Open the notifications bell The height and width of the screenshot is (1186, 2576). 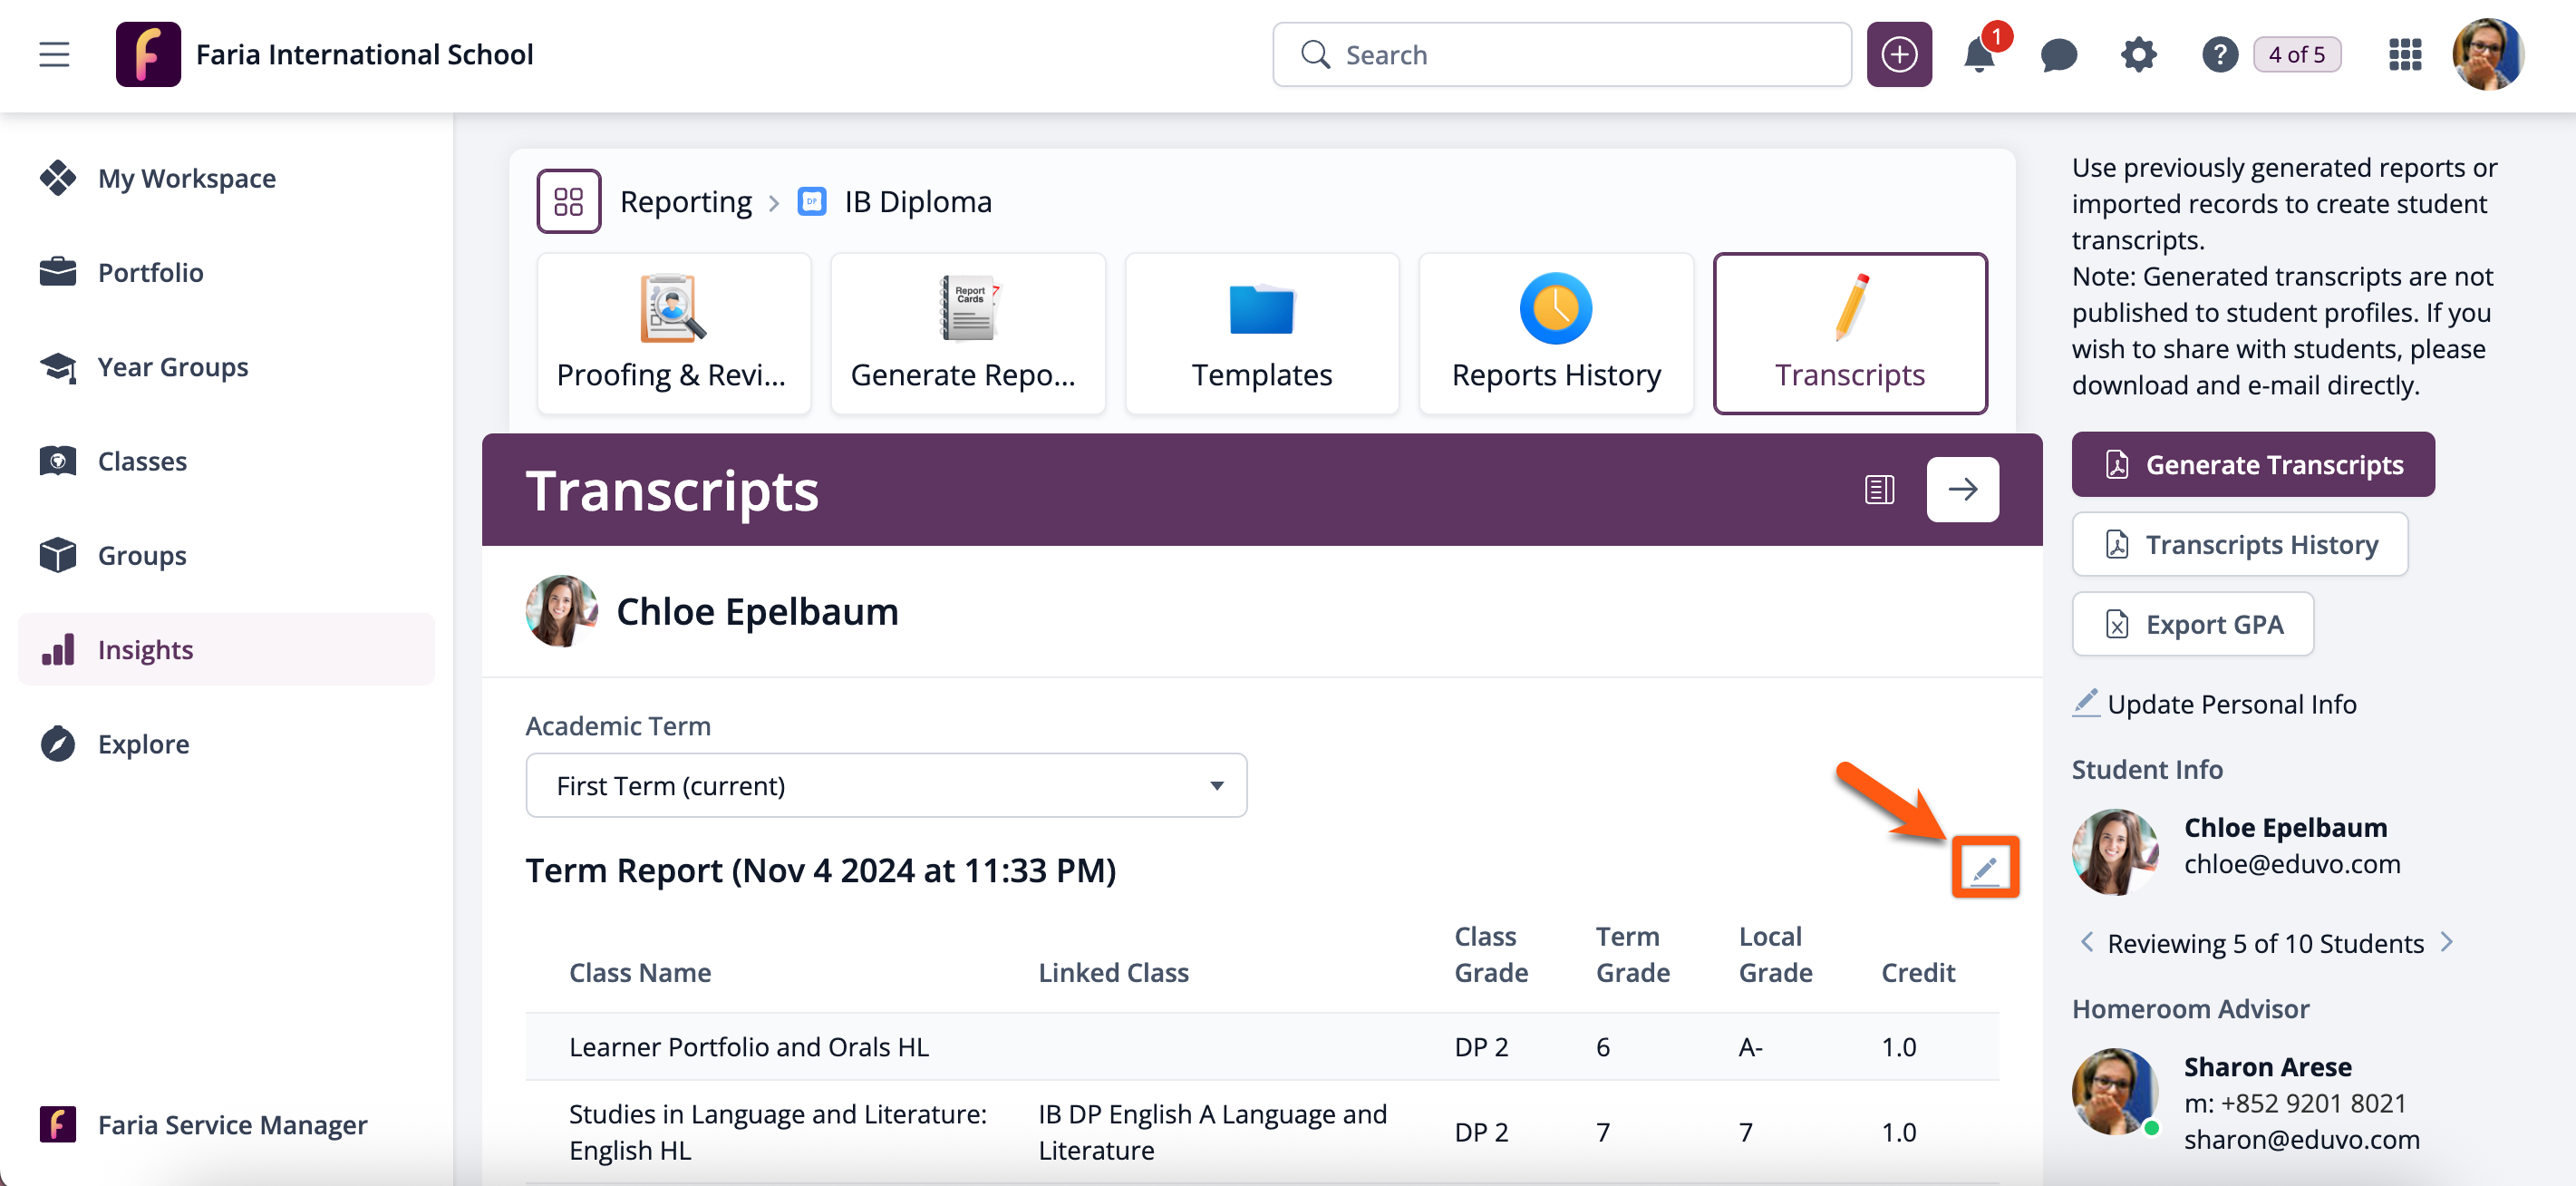[x=1978, y=54]
